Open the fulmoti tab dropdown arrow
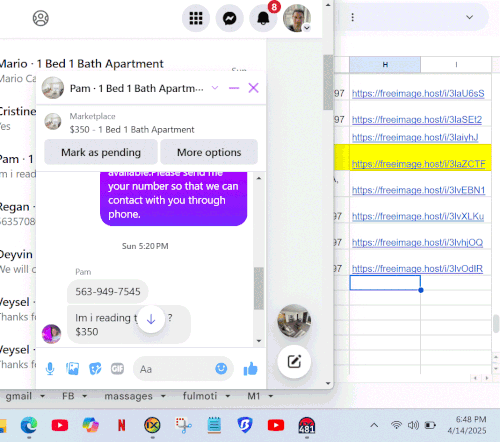 (228, 396)
